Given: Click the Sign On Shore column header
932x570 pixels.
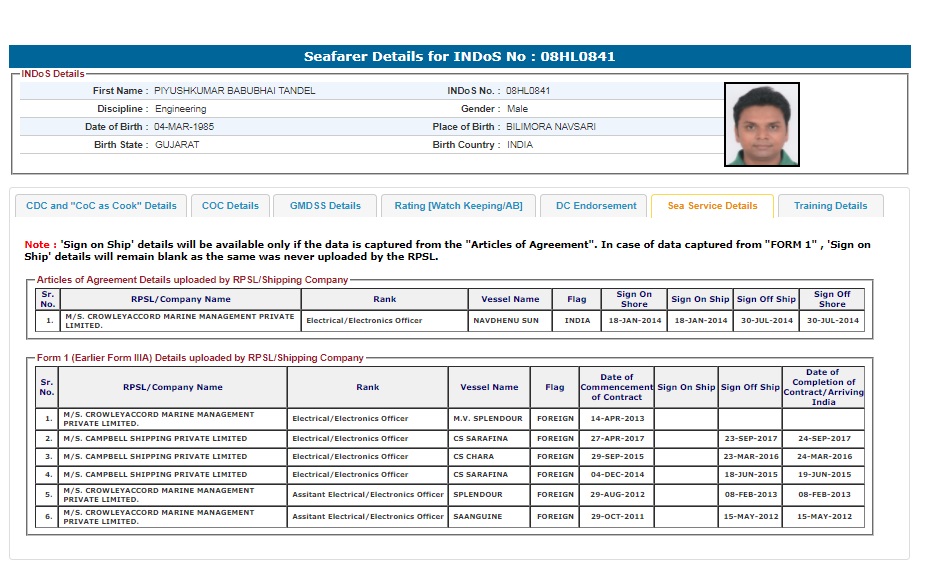Looking at the screenshot, I should click(634, 299).
